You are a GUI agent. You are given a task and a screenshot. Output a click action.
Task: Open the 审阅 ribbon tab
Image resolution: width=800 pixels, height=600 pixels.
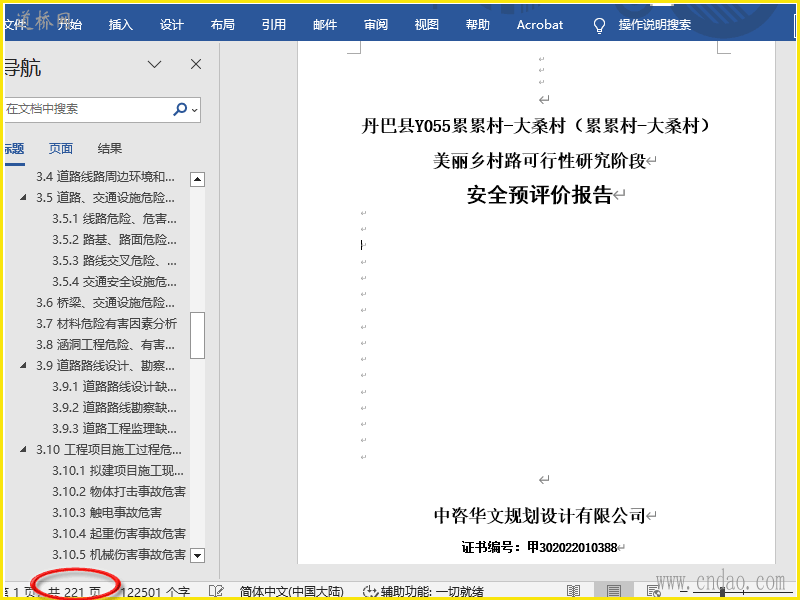pos(376,24)
